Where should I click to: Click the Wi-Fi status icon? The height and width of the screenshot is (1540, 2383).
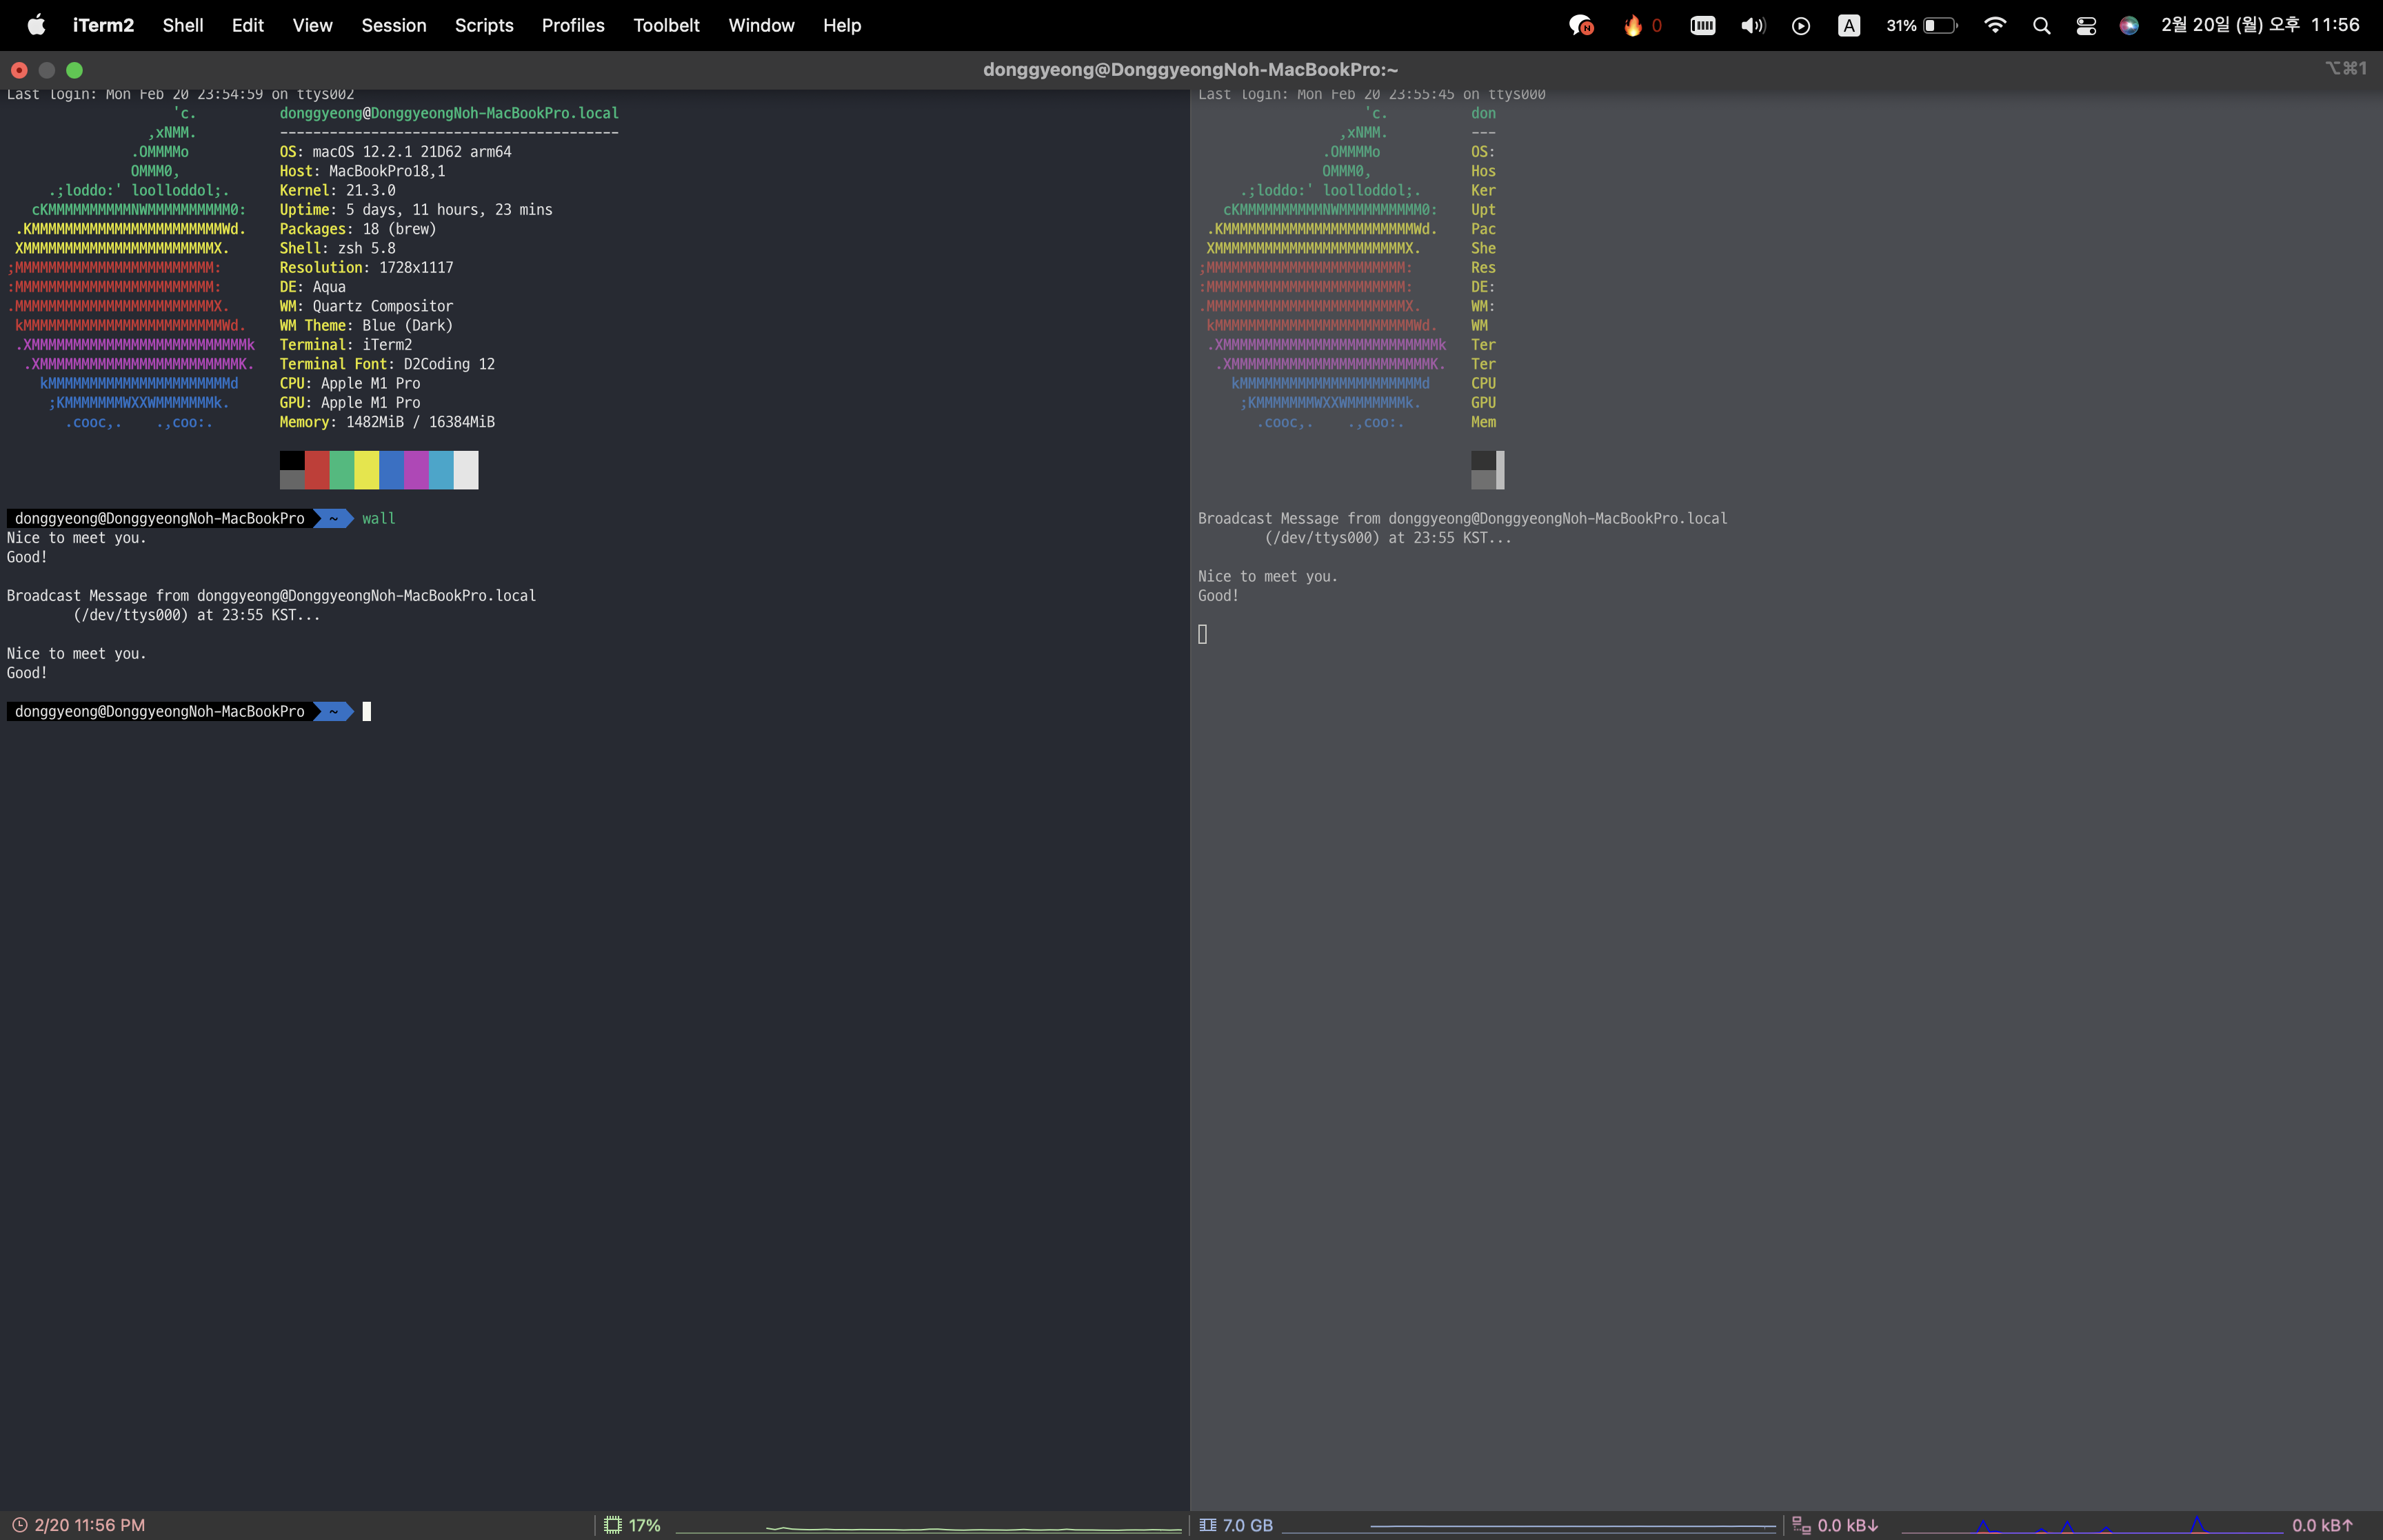click(1995, 25)
